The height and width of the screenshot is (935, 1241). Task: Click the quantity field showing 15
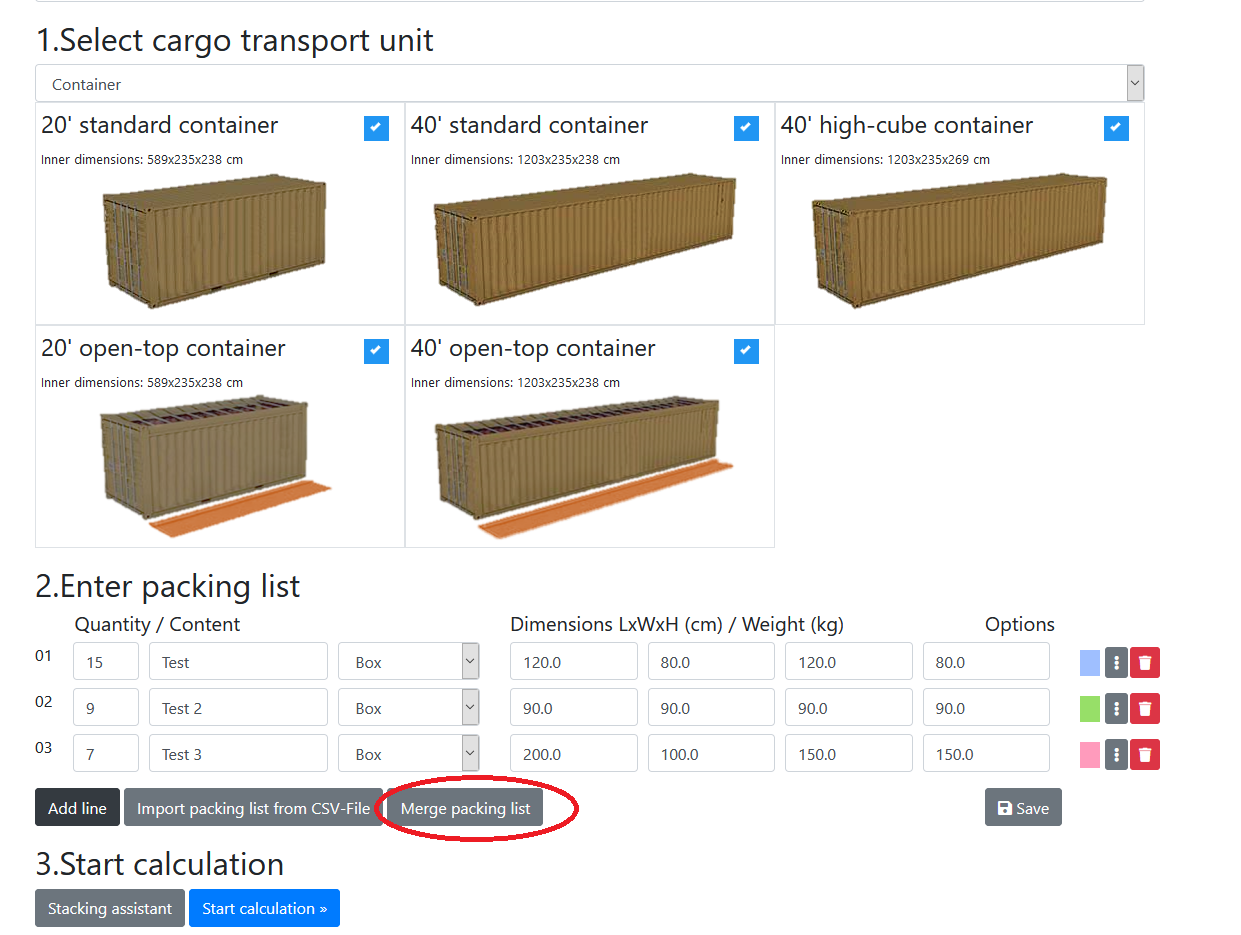[106, 662]
